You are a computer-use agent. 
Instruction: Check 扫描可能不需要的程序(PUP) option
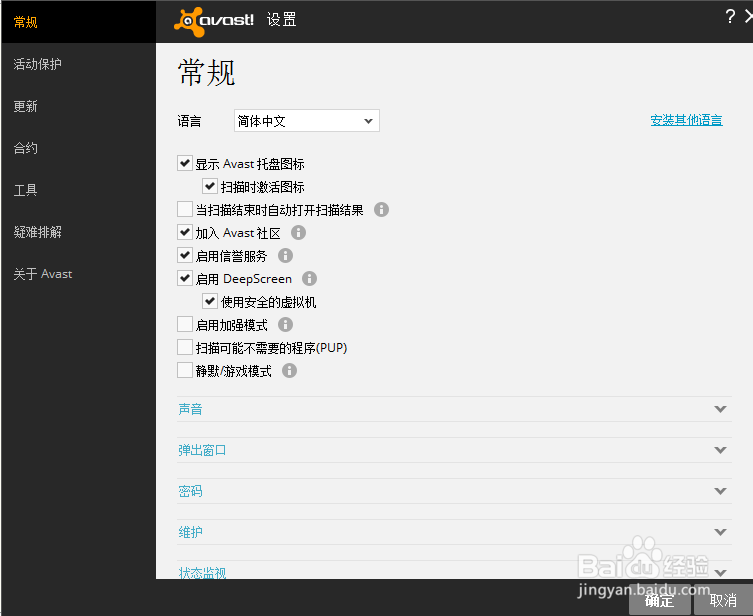click(185, 347)
